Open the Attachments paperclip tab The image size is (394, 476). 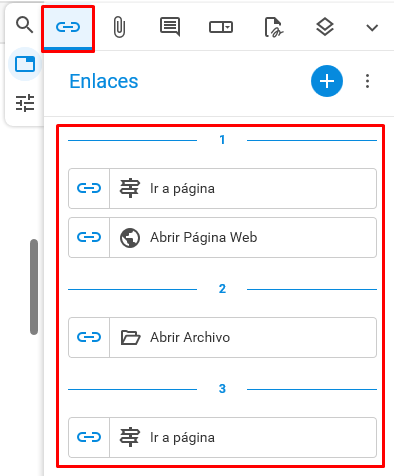click(x=119, y=27)
